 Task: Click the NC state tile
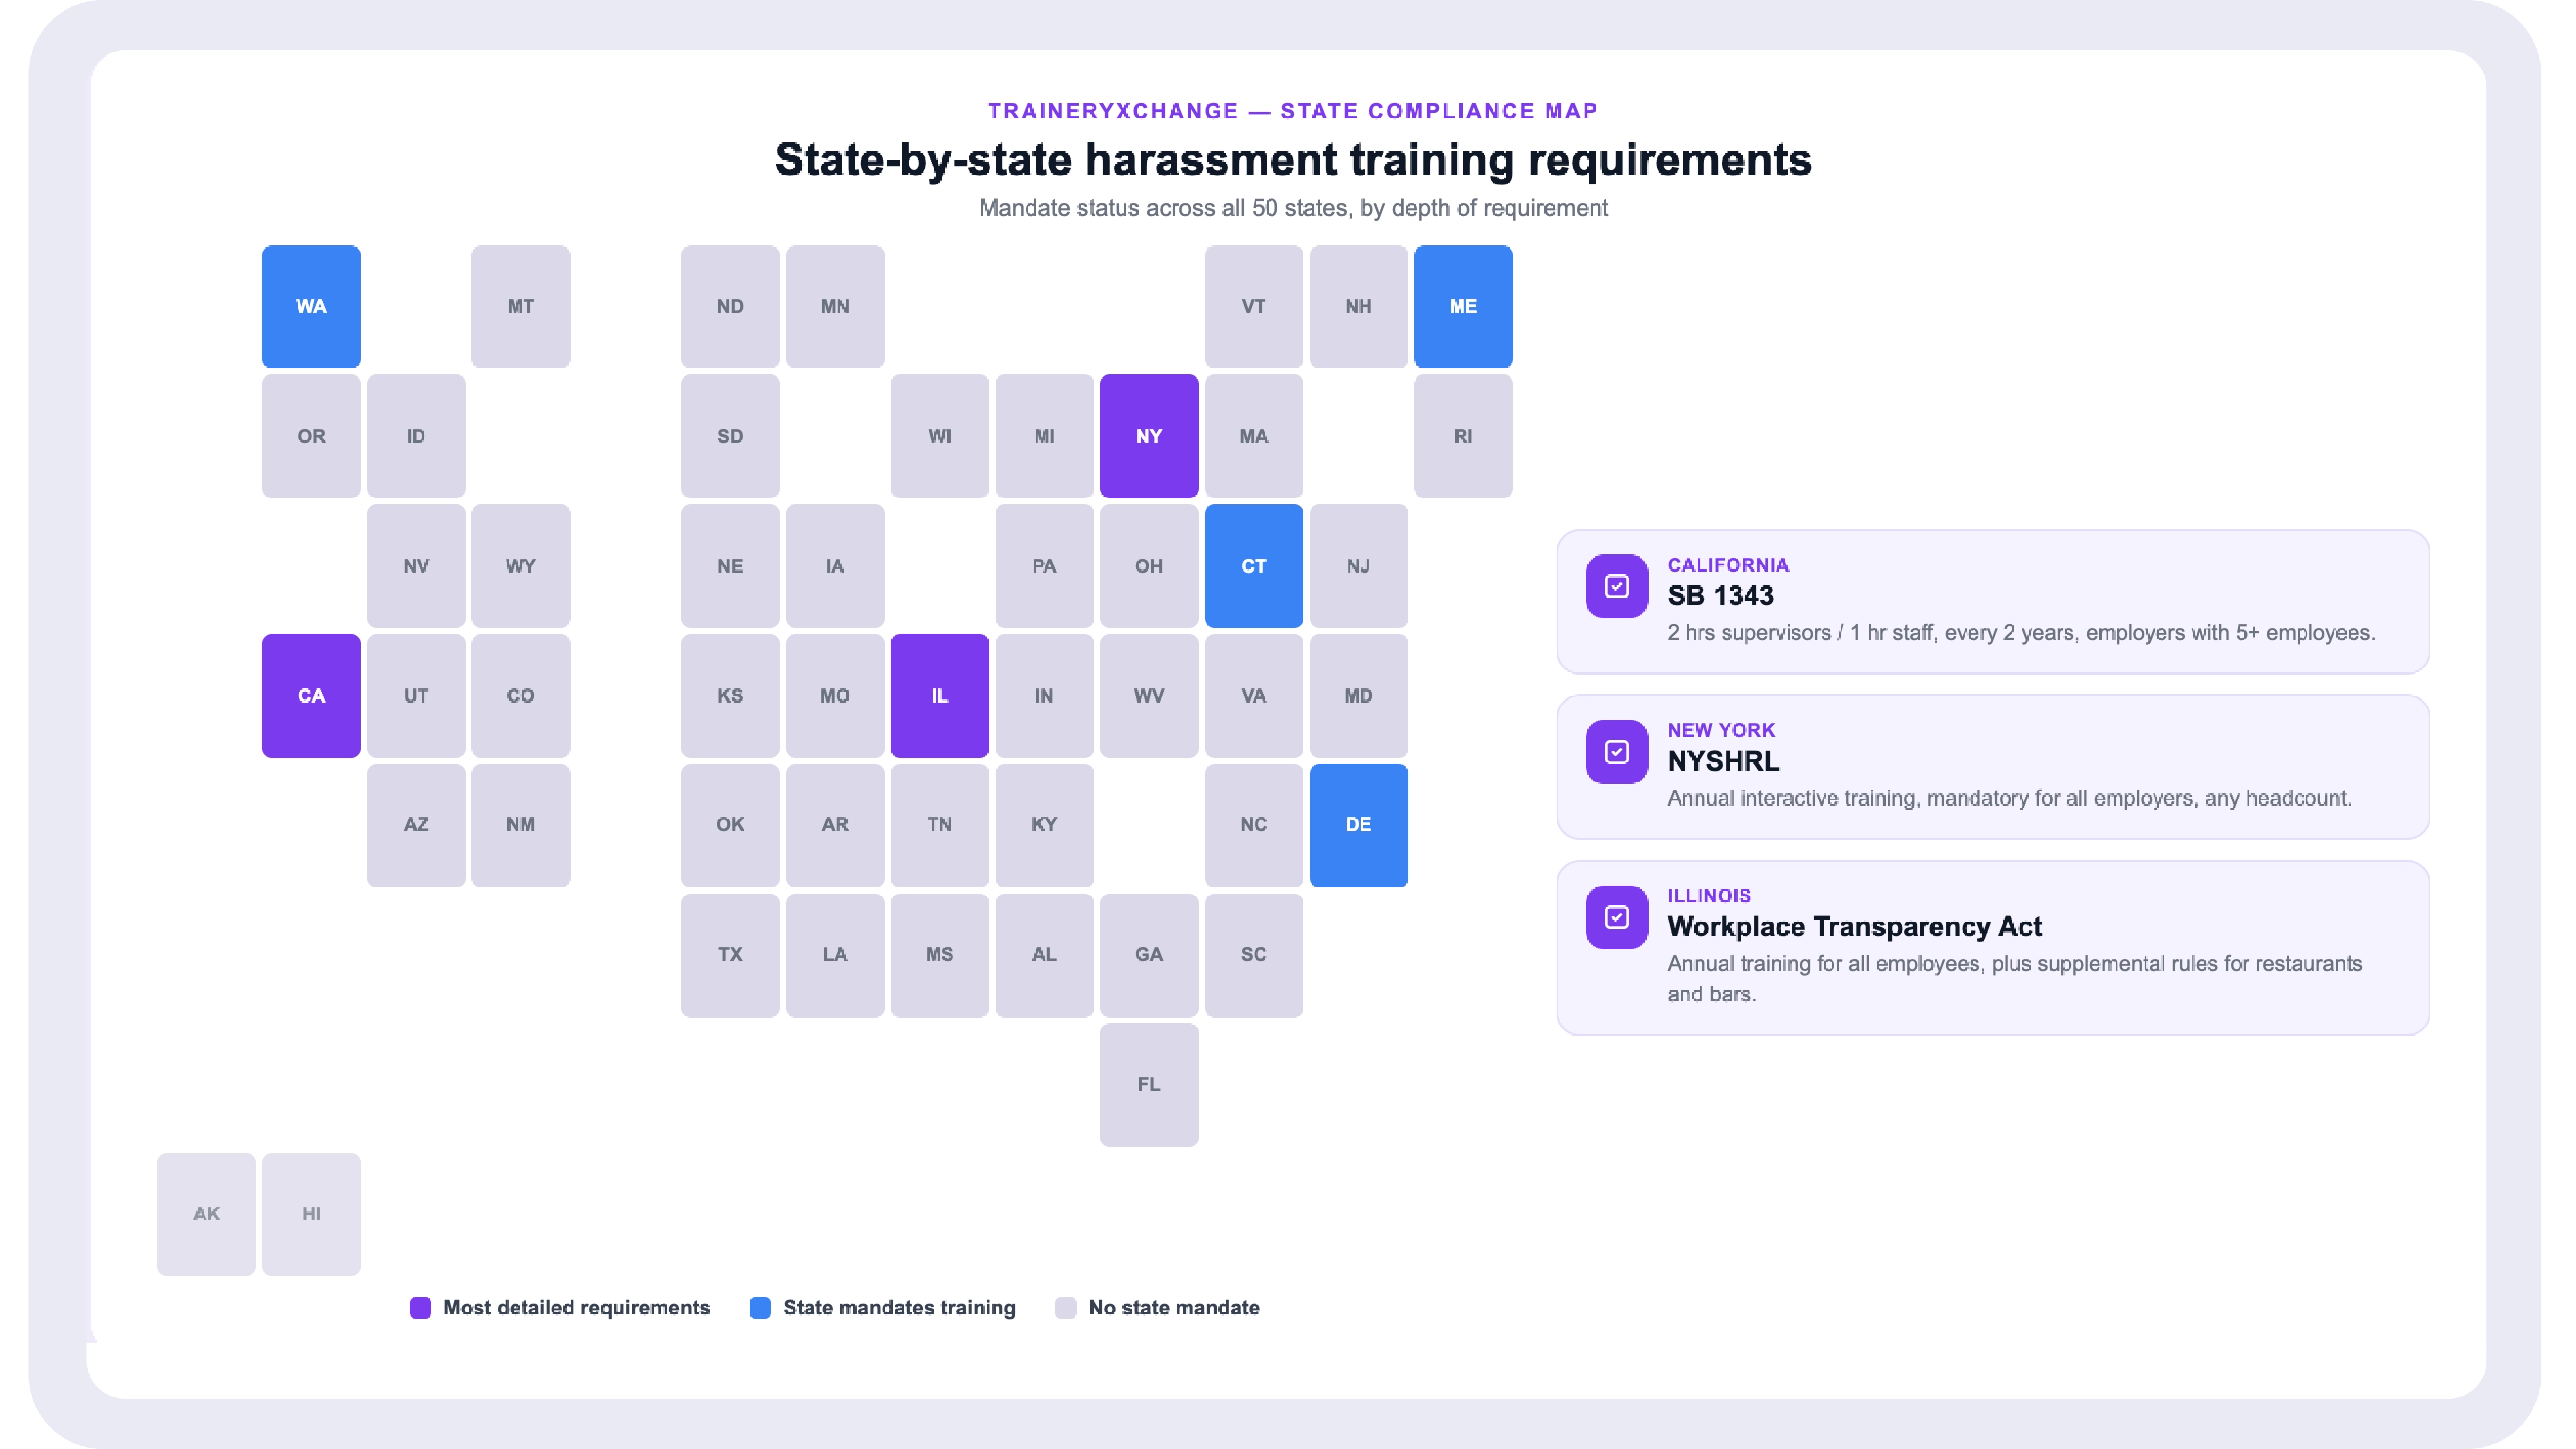(x=1254, y=825)
